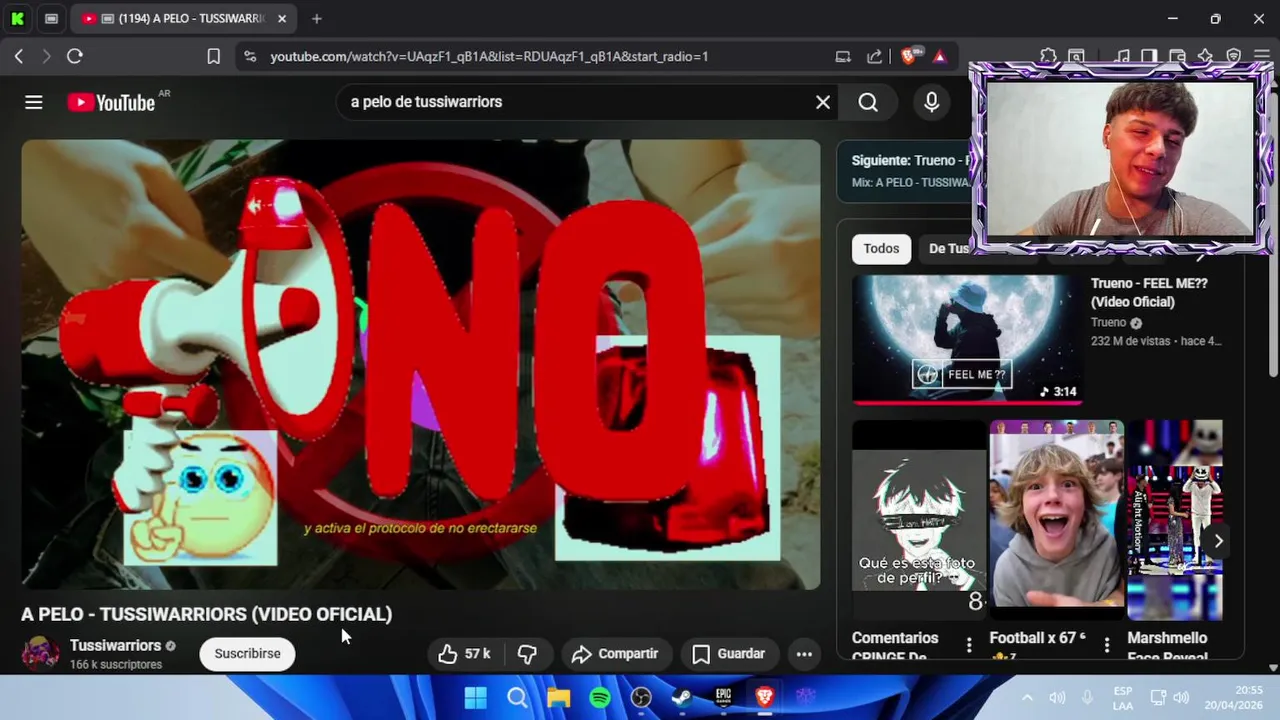Show next shorts with the right arrow
The width and height of the screenshot is (1280, 720).
click(x=1218, y=541)
